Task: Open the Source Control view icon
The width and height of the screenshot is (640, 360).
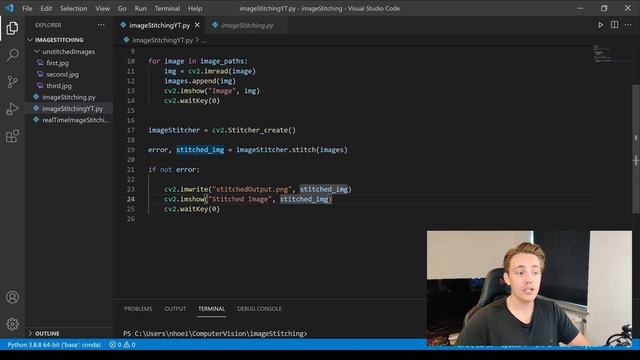Action: (x=12, y=82)
